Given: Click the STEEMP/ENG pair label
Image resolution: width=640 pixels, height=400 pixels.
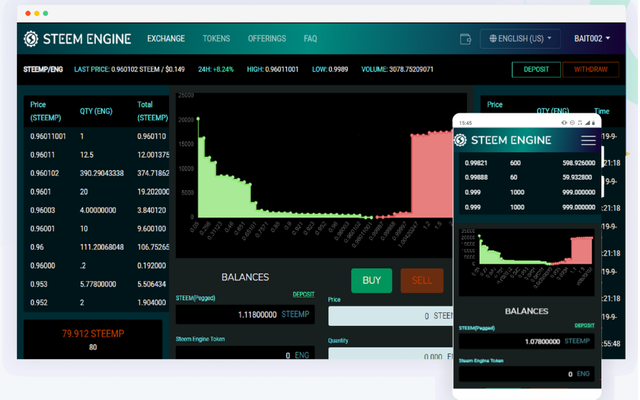Looking at the screenshot, I should point(43,69).
